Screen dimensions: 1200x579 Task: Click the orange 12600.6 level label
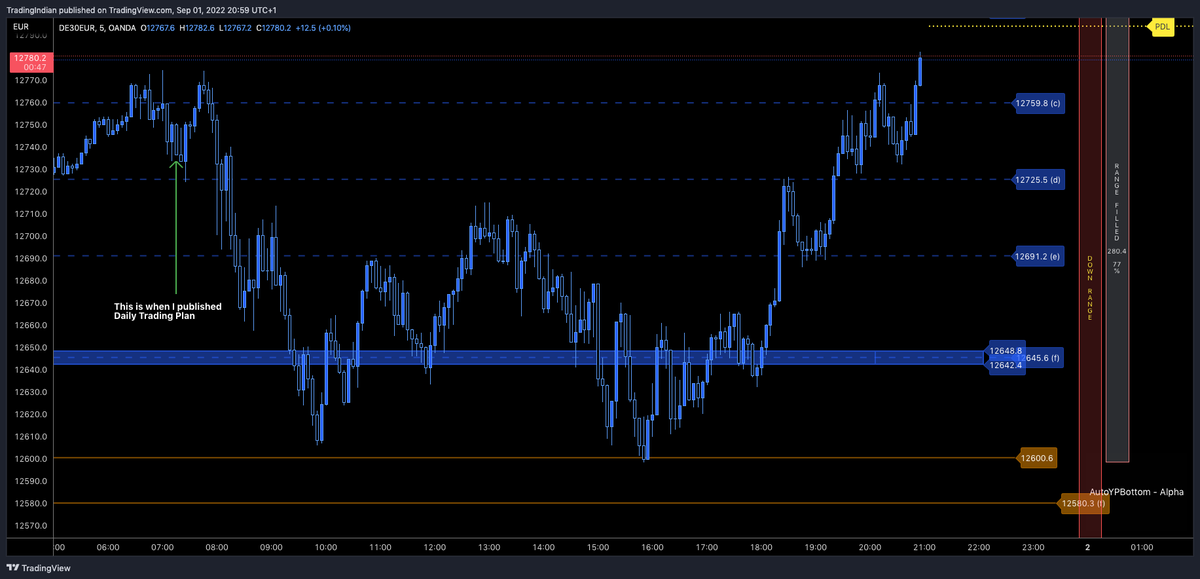pos(1037,458)
